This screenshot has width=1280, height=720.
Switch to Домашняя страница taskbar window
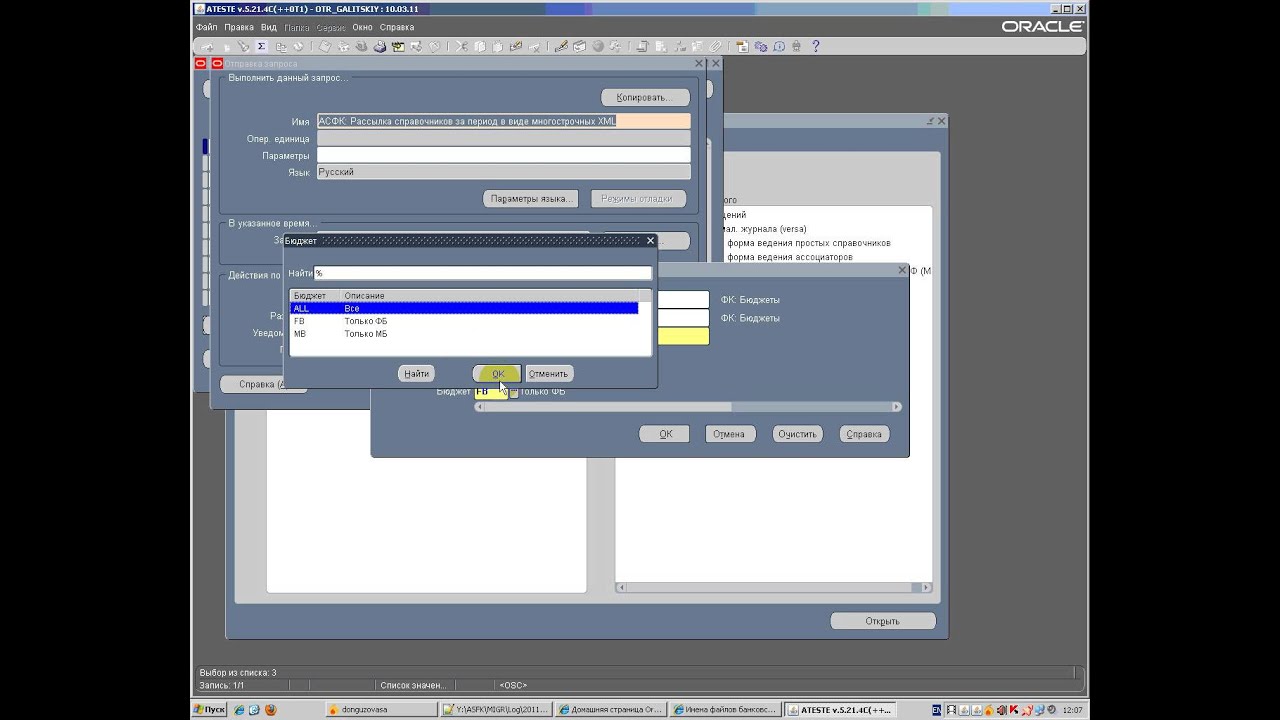610,709
